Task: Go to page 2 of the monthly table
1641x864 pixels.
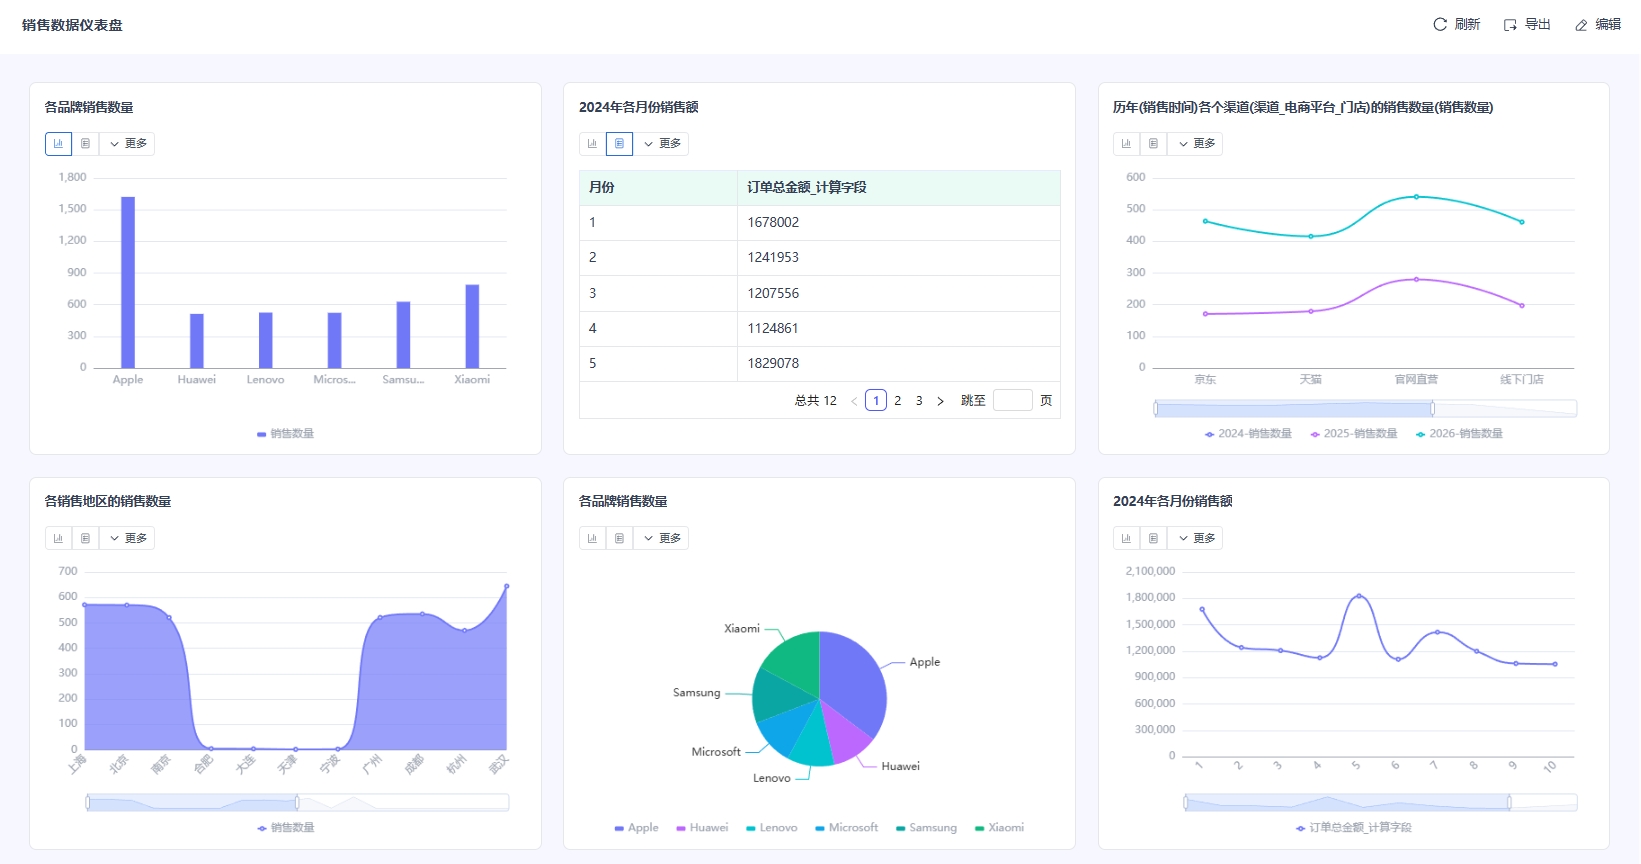Action: [897, 401]
